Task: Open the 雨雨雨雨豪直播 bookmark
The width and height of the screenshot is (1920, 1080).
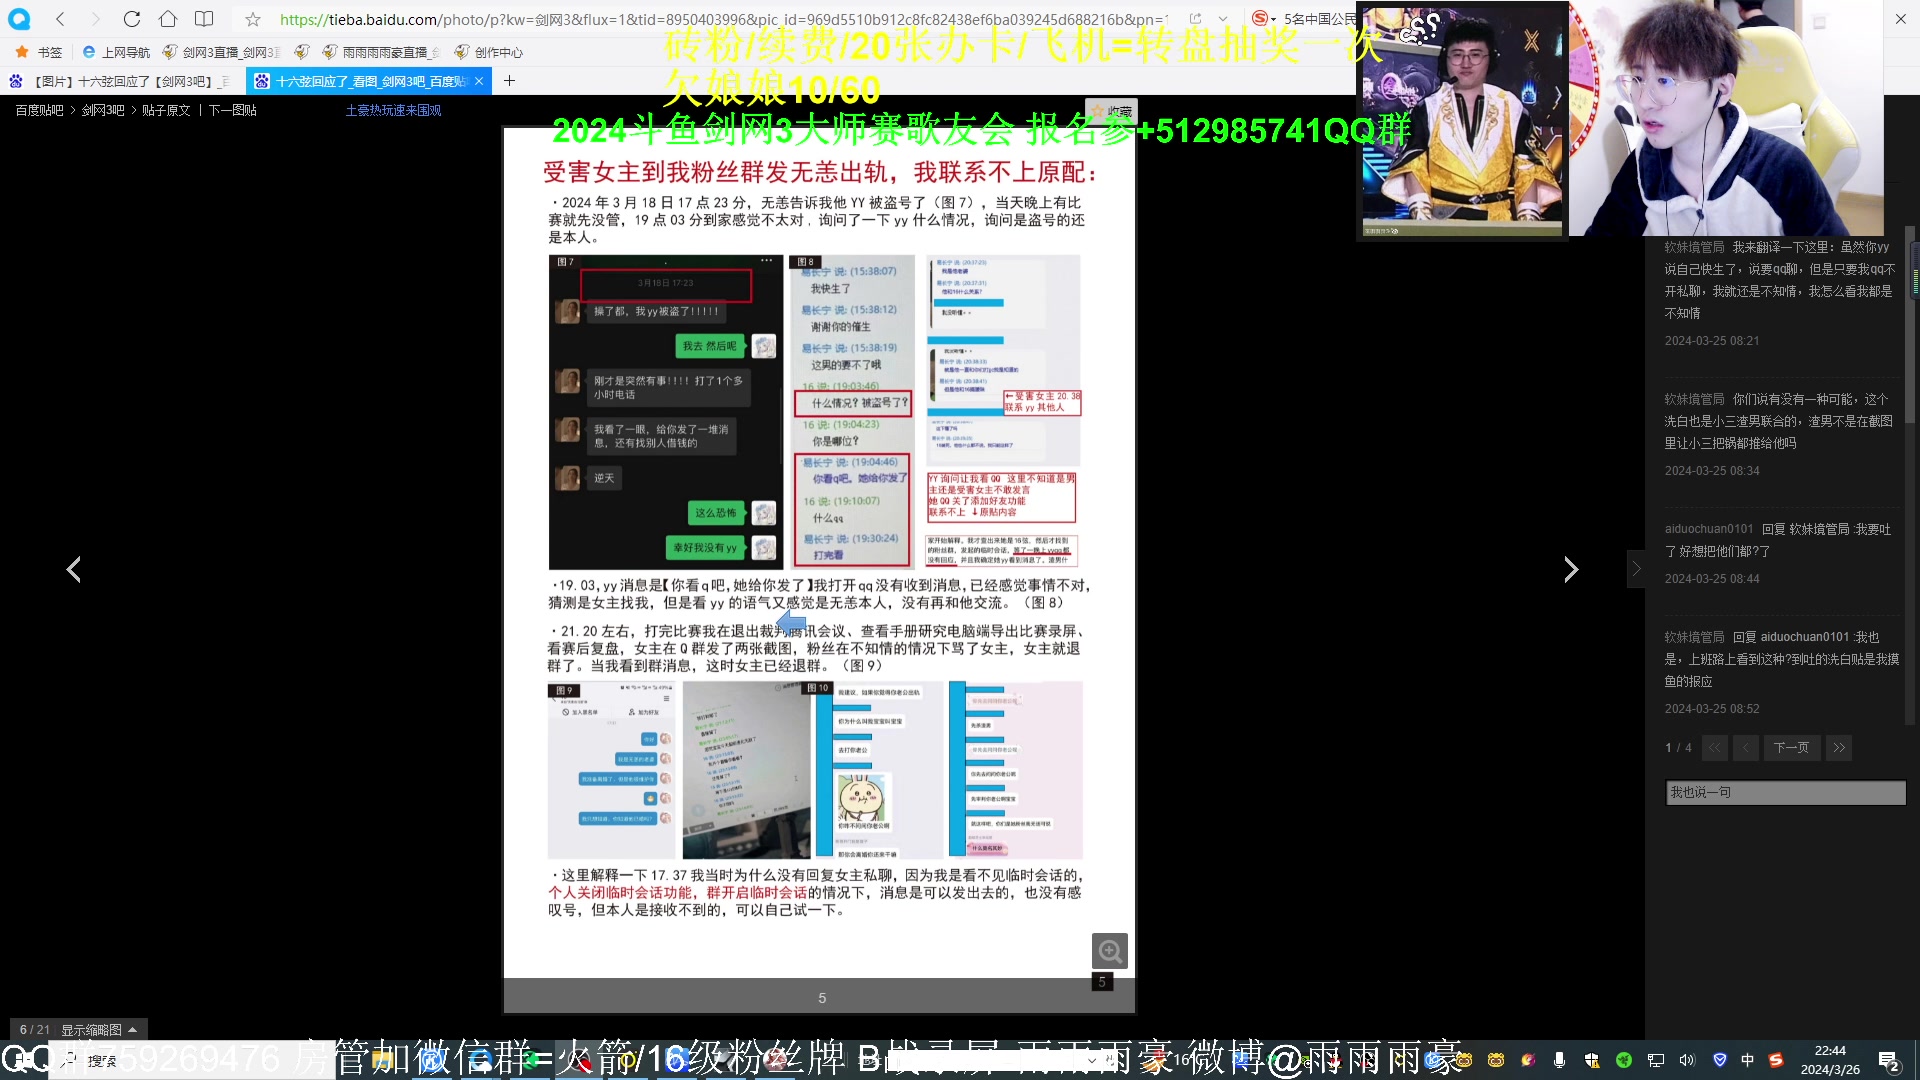Action: pos(381,52)
